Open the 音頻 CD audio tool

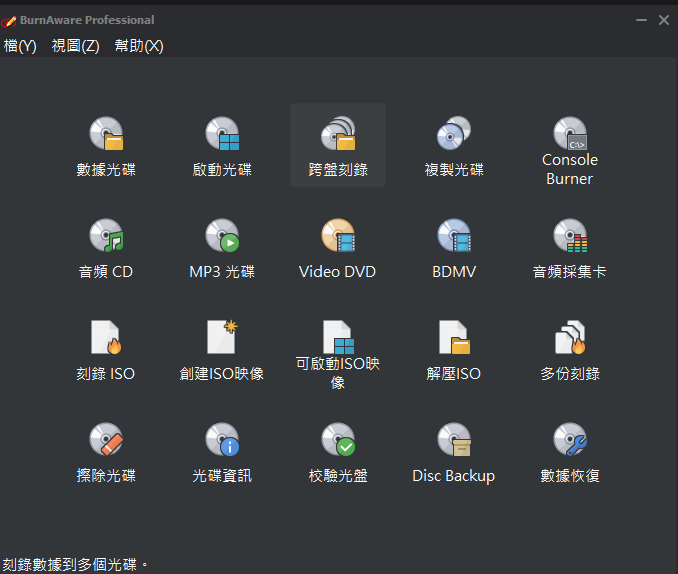(x=106, y=247)
